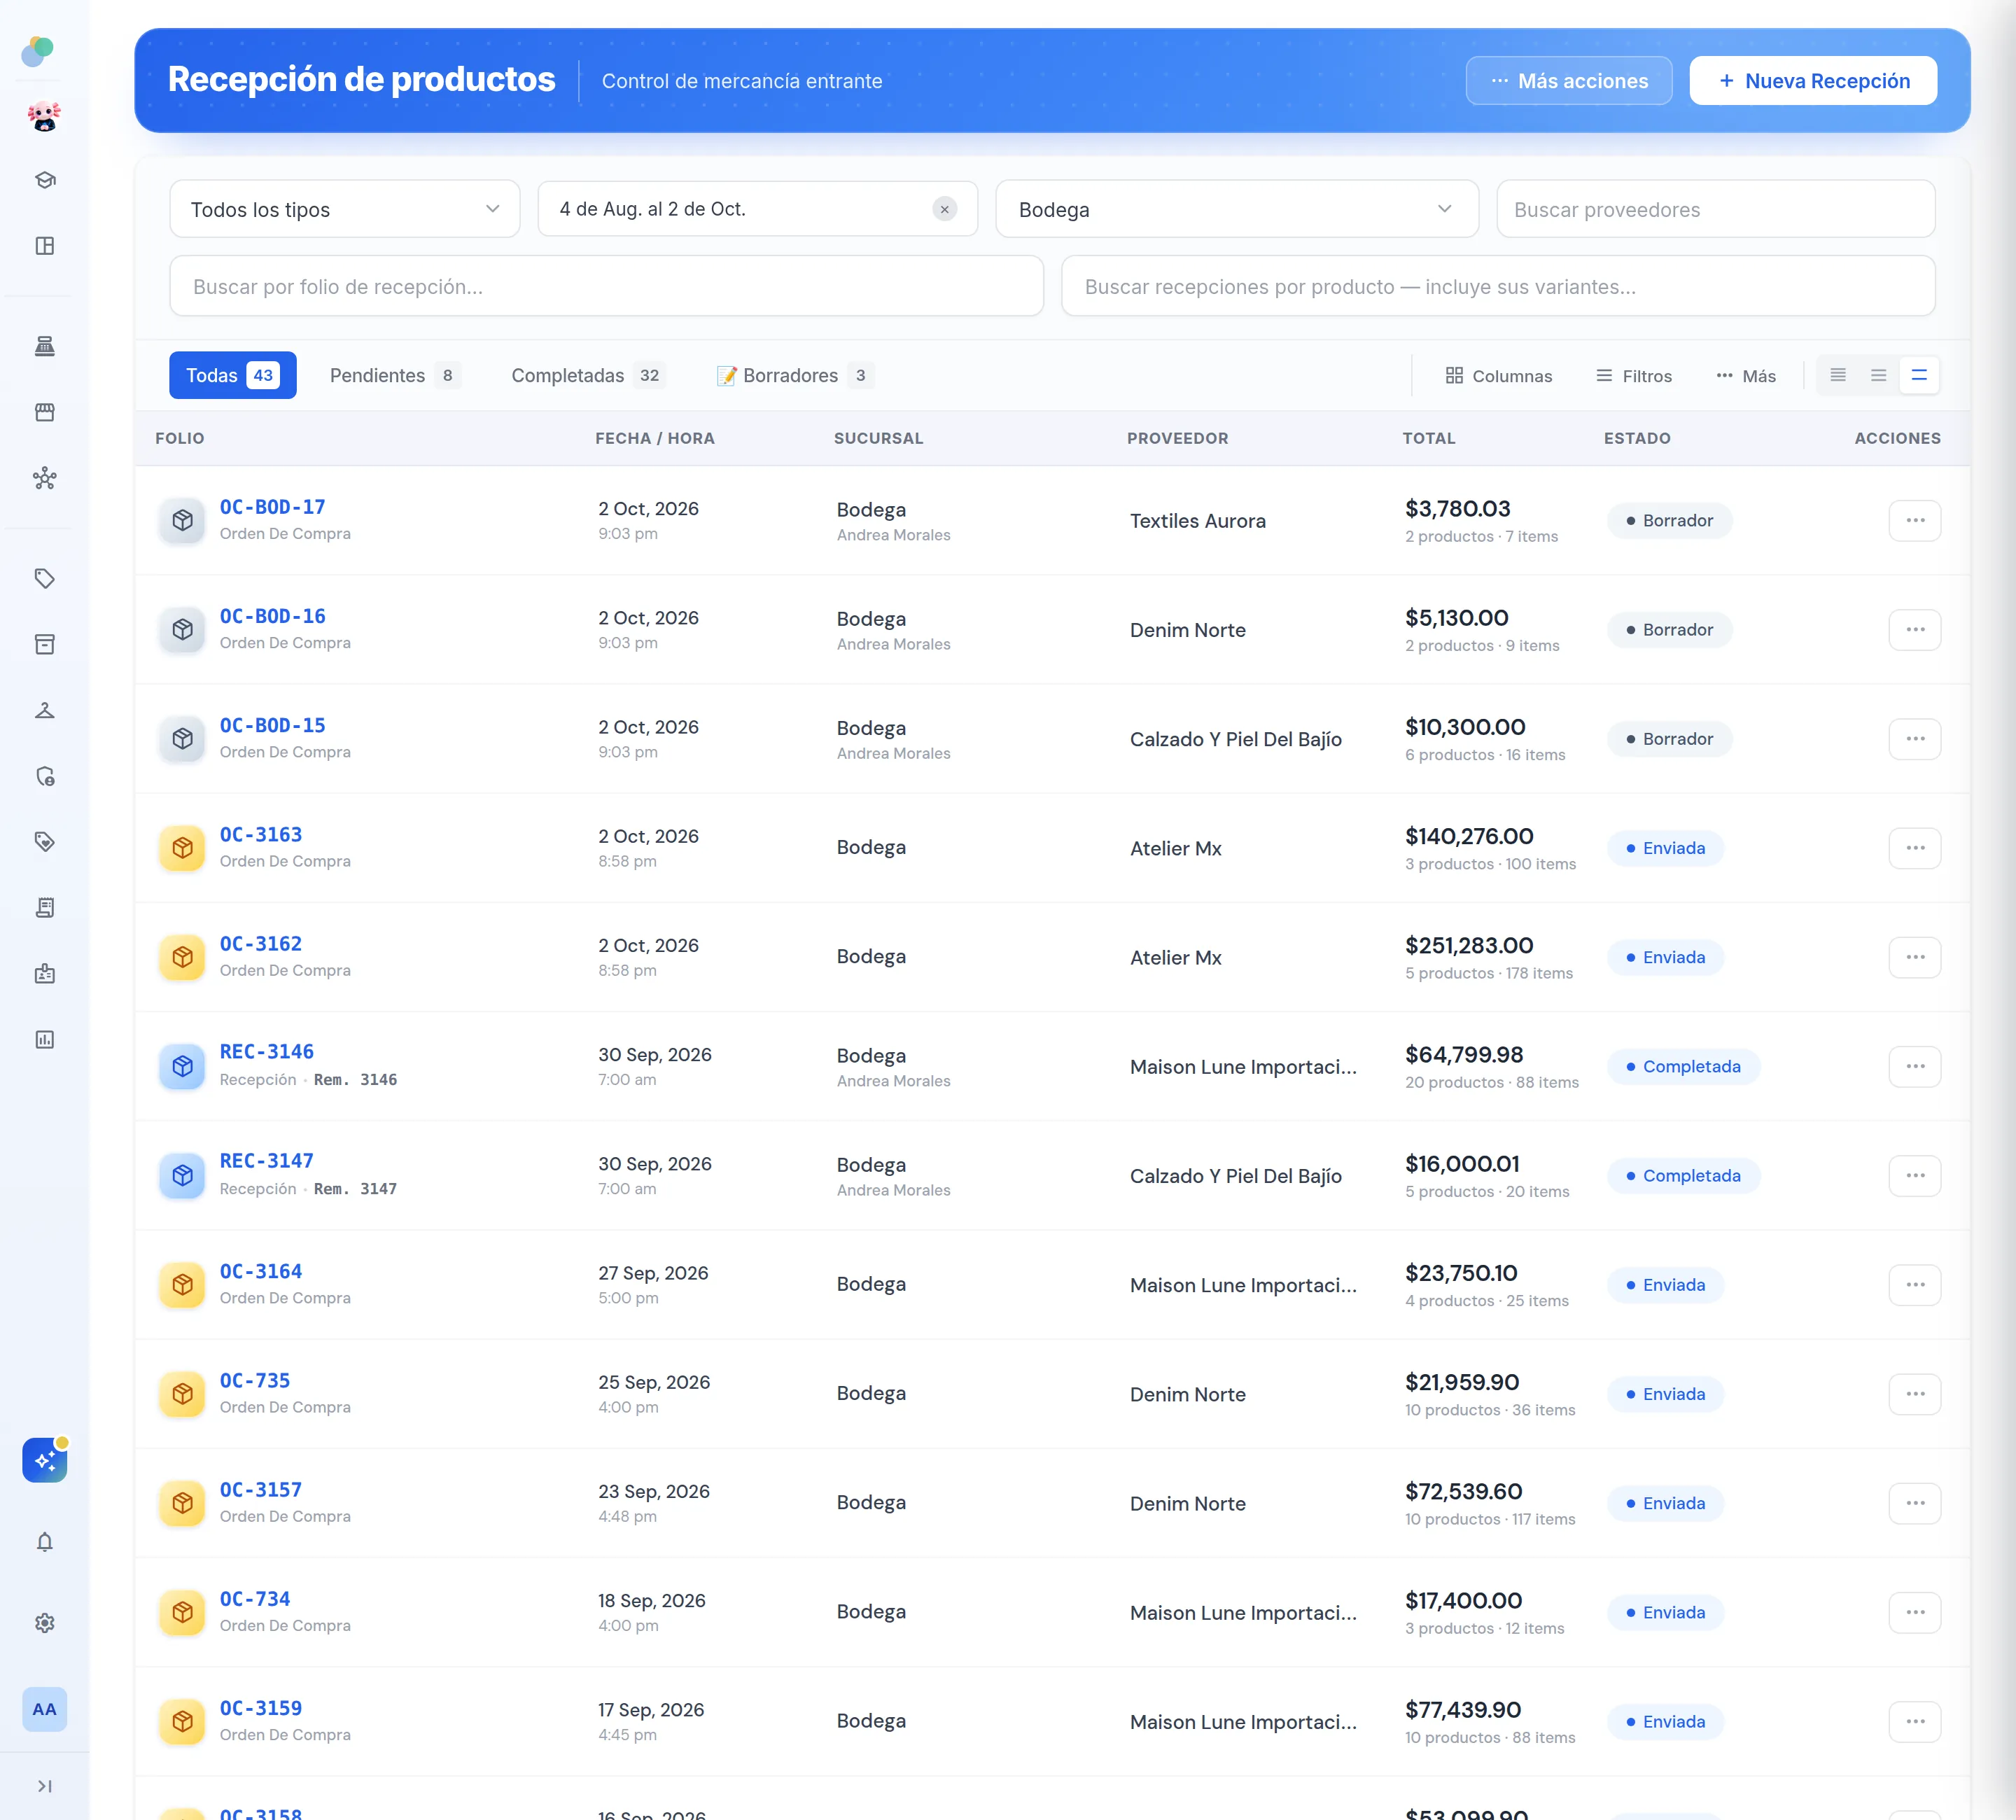This screenshot has width=2016, height=1820.
Task: Open the AI assistant sparkle icon
Action: tap(45, 1461)
